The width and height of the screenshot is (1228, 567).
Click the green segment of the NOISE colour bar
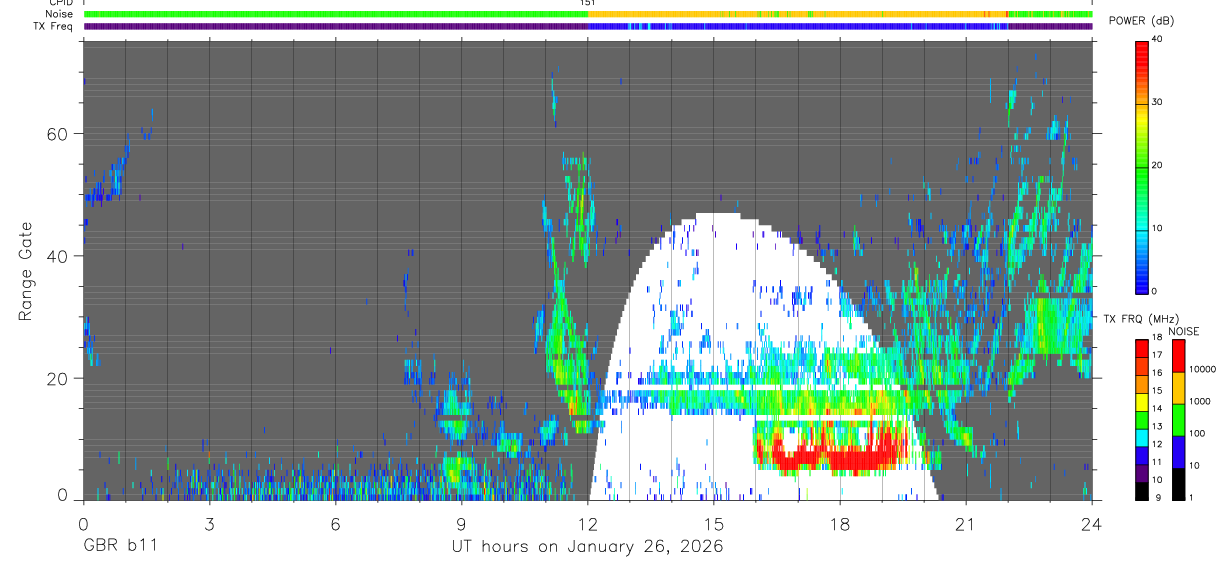click(x=1178, y=420)
